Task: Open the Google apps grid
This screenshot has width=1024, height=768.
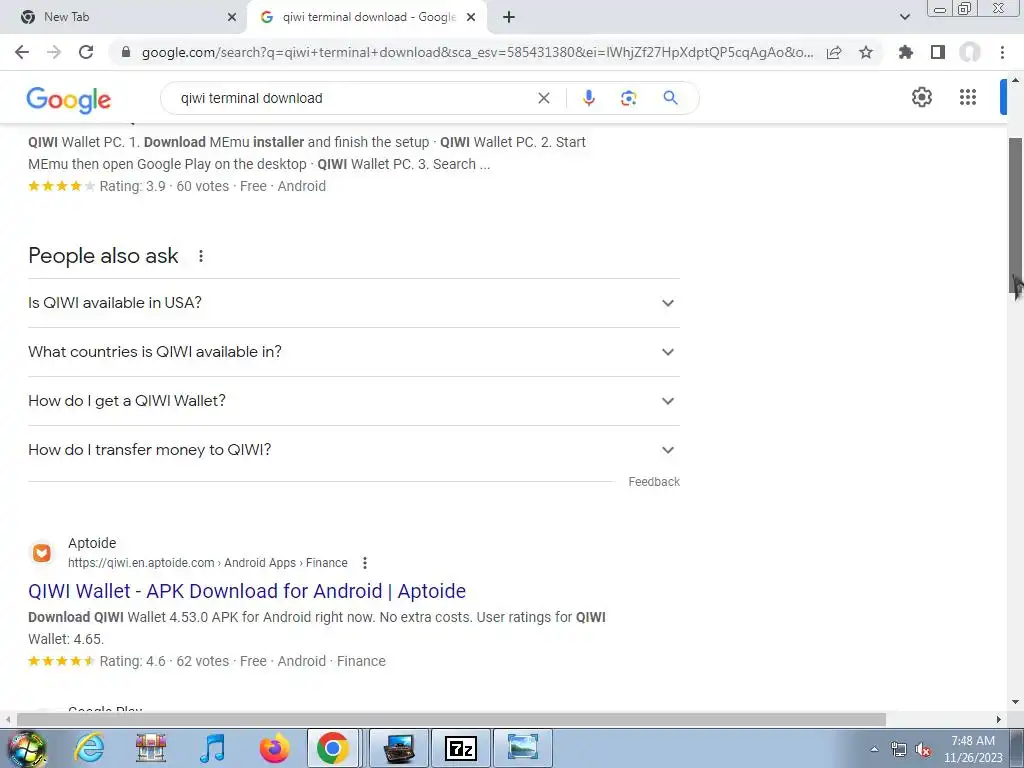Action: click(x=968, y=97)
